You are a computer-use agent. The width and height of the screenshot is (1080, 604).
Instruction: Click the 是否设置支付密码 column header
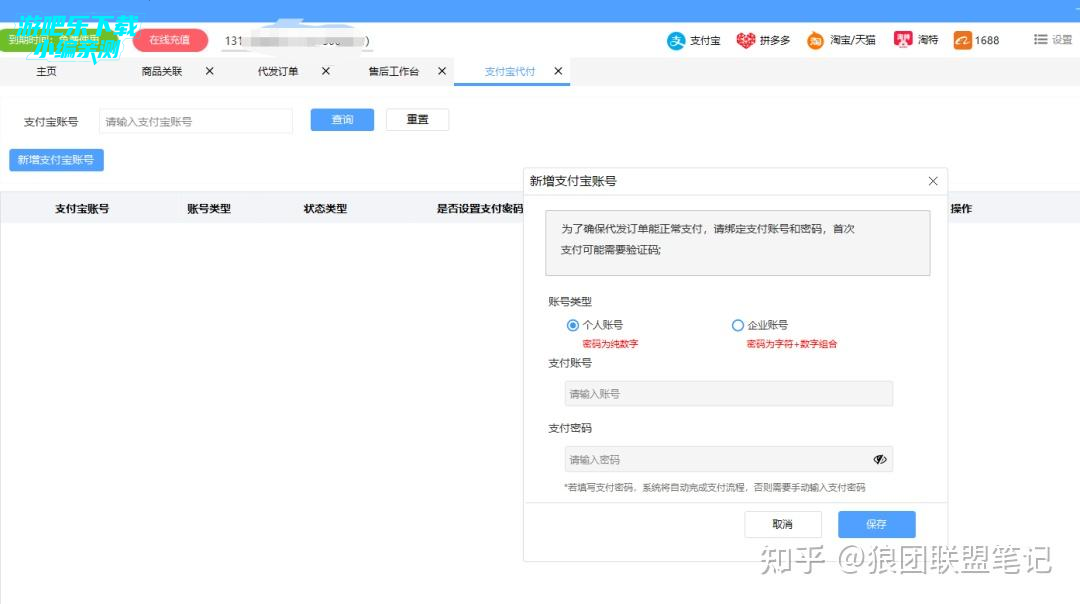[479, 209]
